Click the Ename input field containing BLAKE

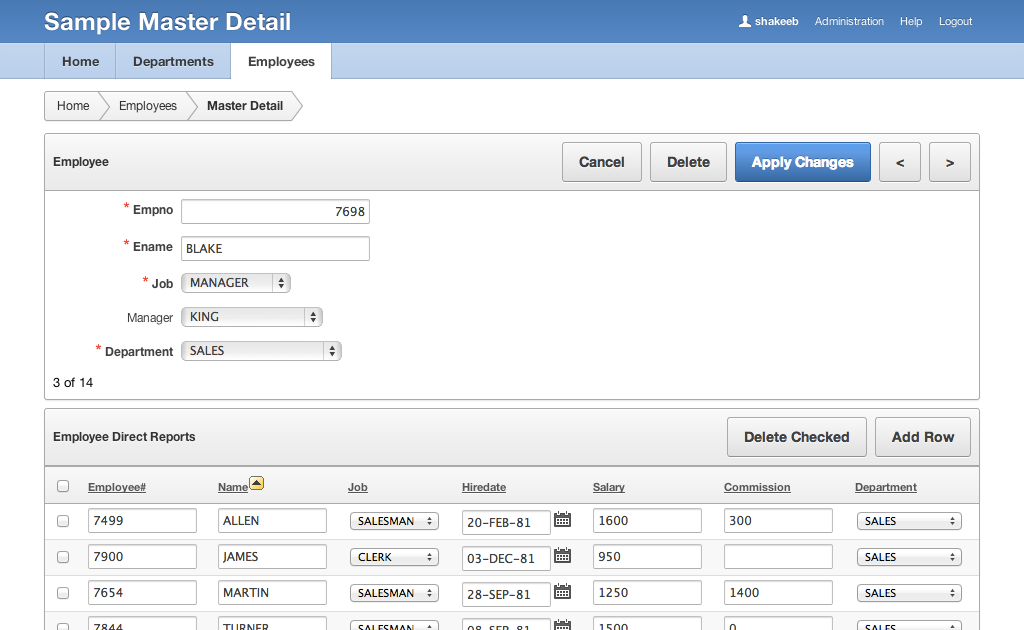coord(275,248)
